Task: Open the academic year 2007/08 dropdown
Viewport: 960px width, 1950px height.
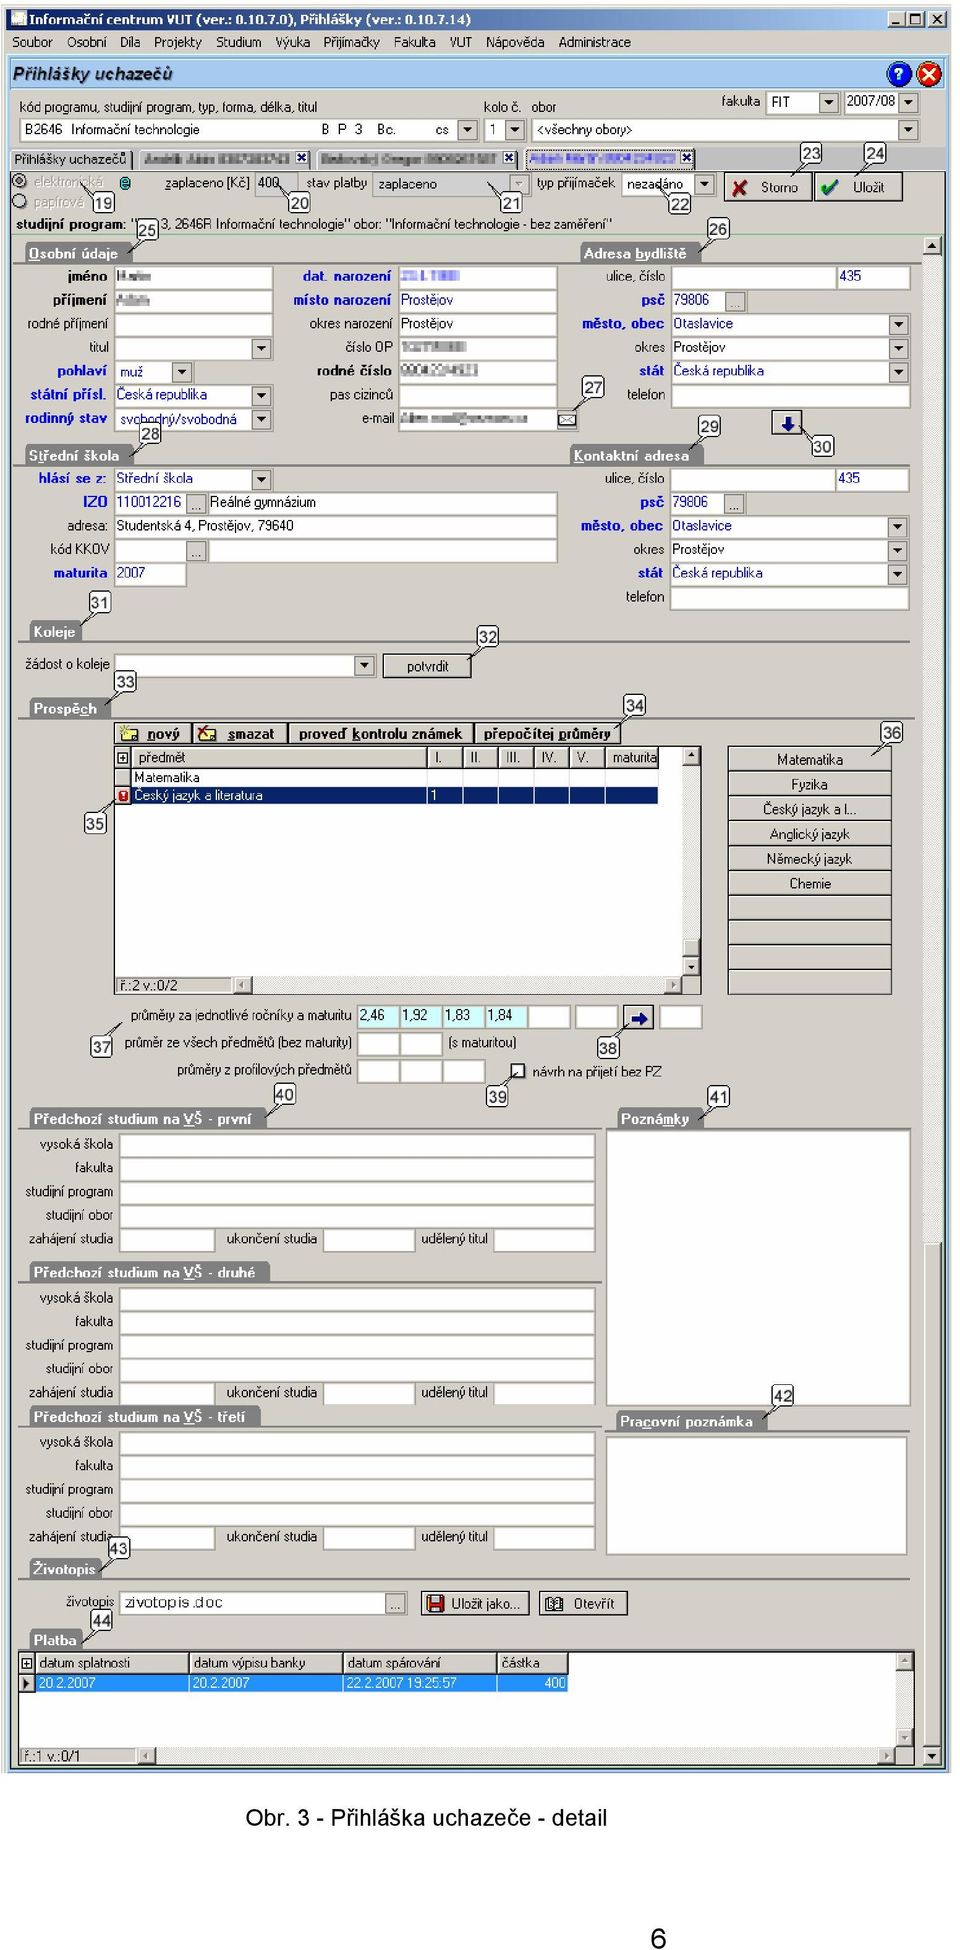Action: [908, 102]
